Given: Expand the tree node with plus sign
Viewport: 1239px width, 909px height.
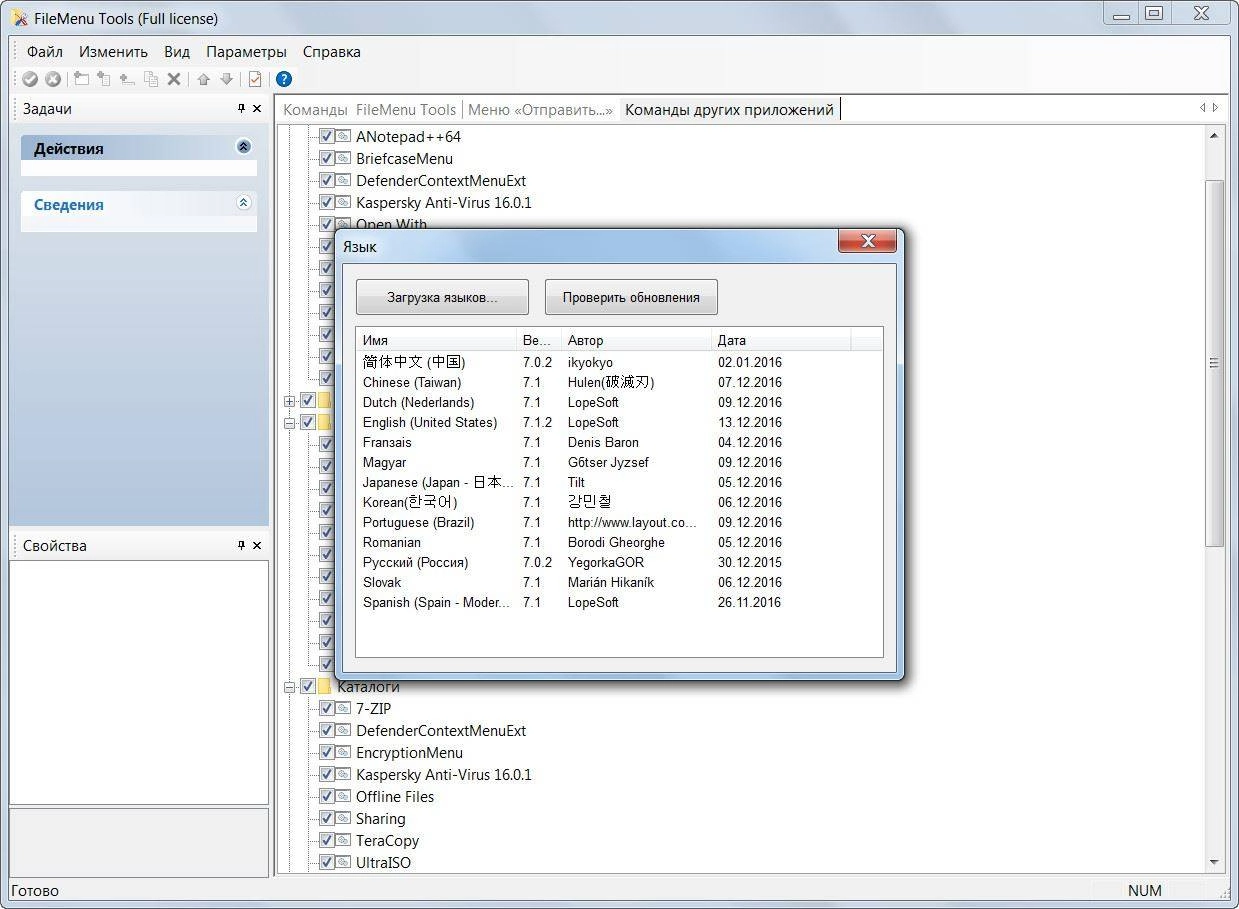Looking at the screenshot, I should point(290,400).
